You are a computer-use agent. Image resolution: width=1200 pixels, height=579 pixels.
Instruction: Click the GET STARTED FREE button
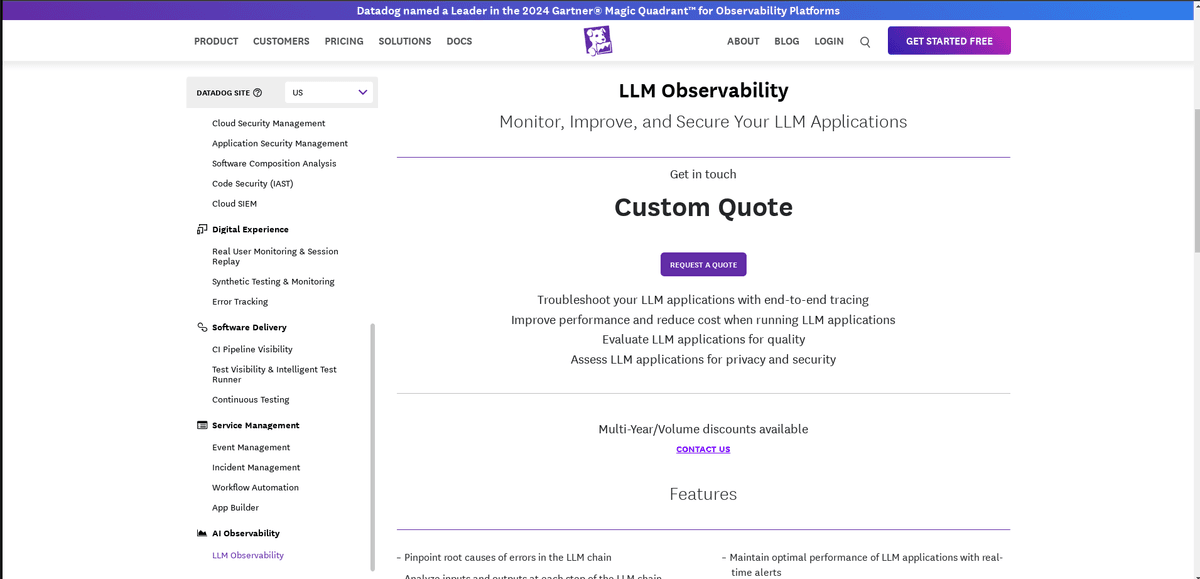[x=948, y=40]
